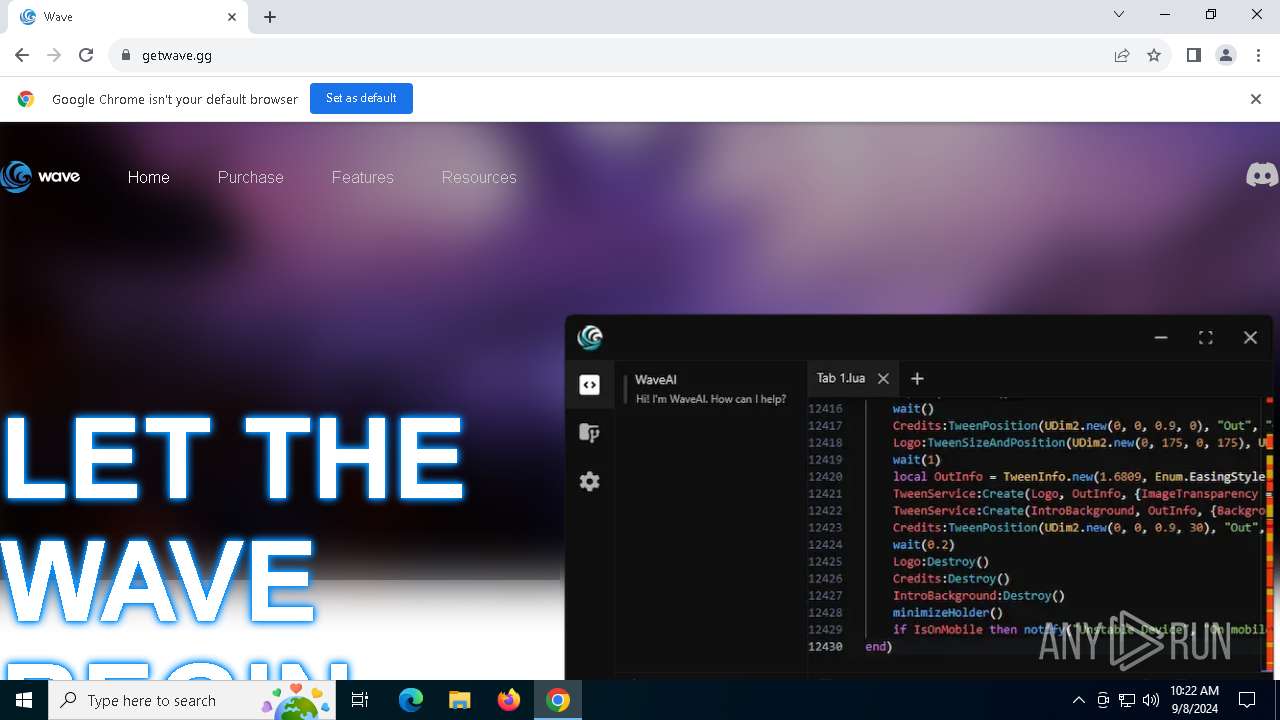The height and width of the screenshot is (720, 1280).
Task: Open the script hub sidebar icon
Action: pyautogui.click(x=590, y=433)
